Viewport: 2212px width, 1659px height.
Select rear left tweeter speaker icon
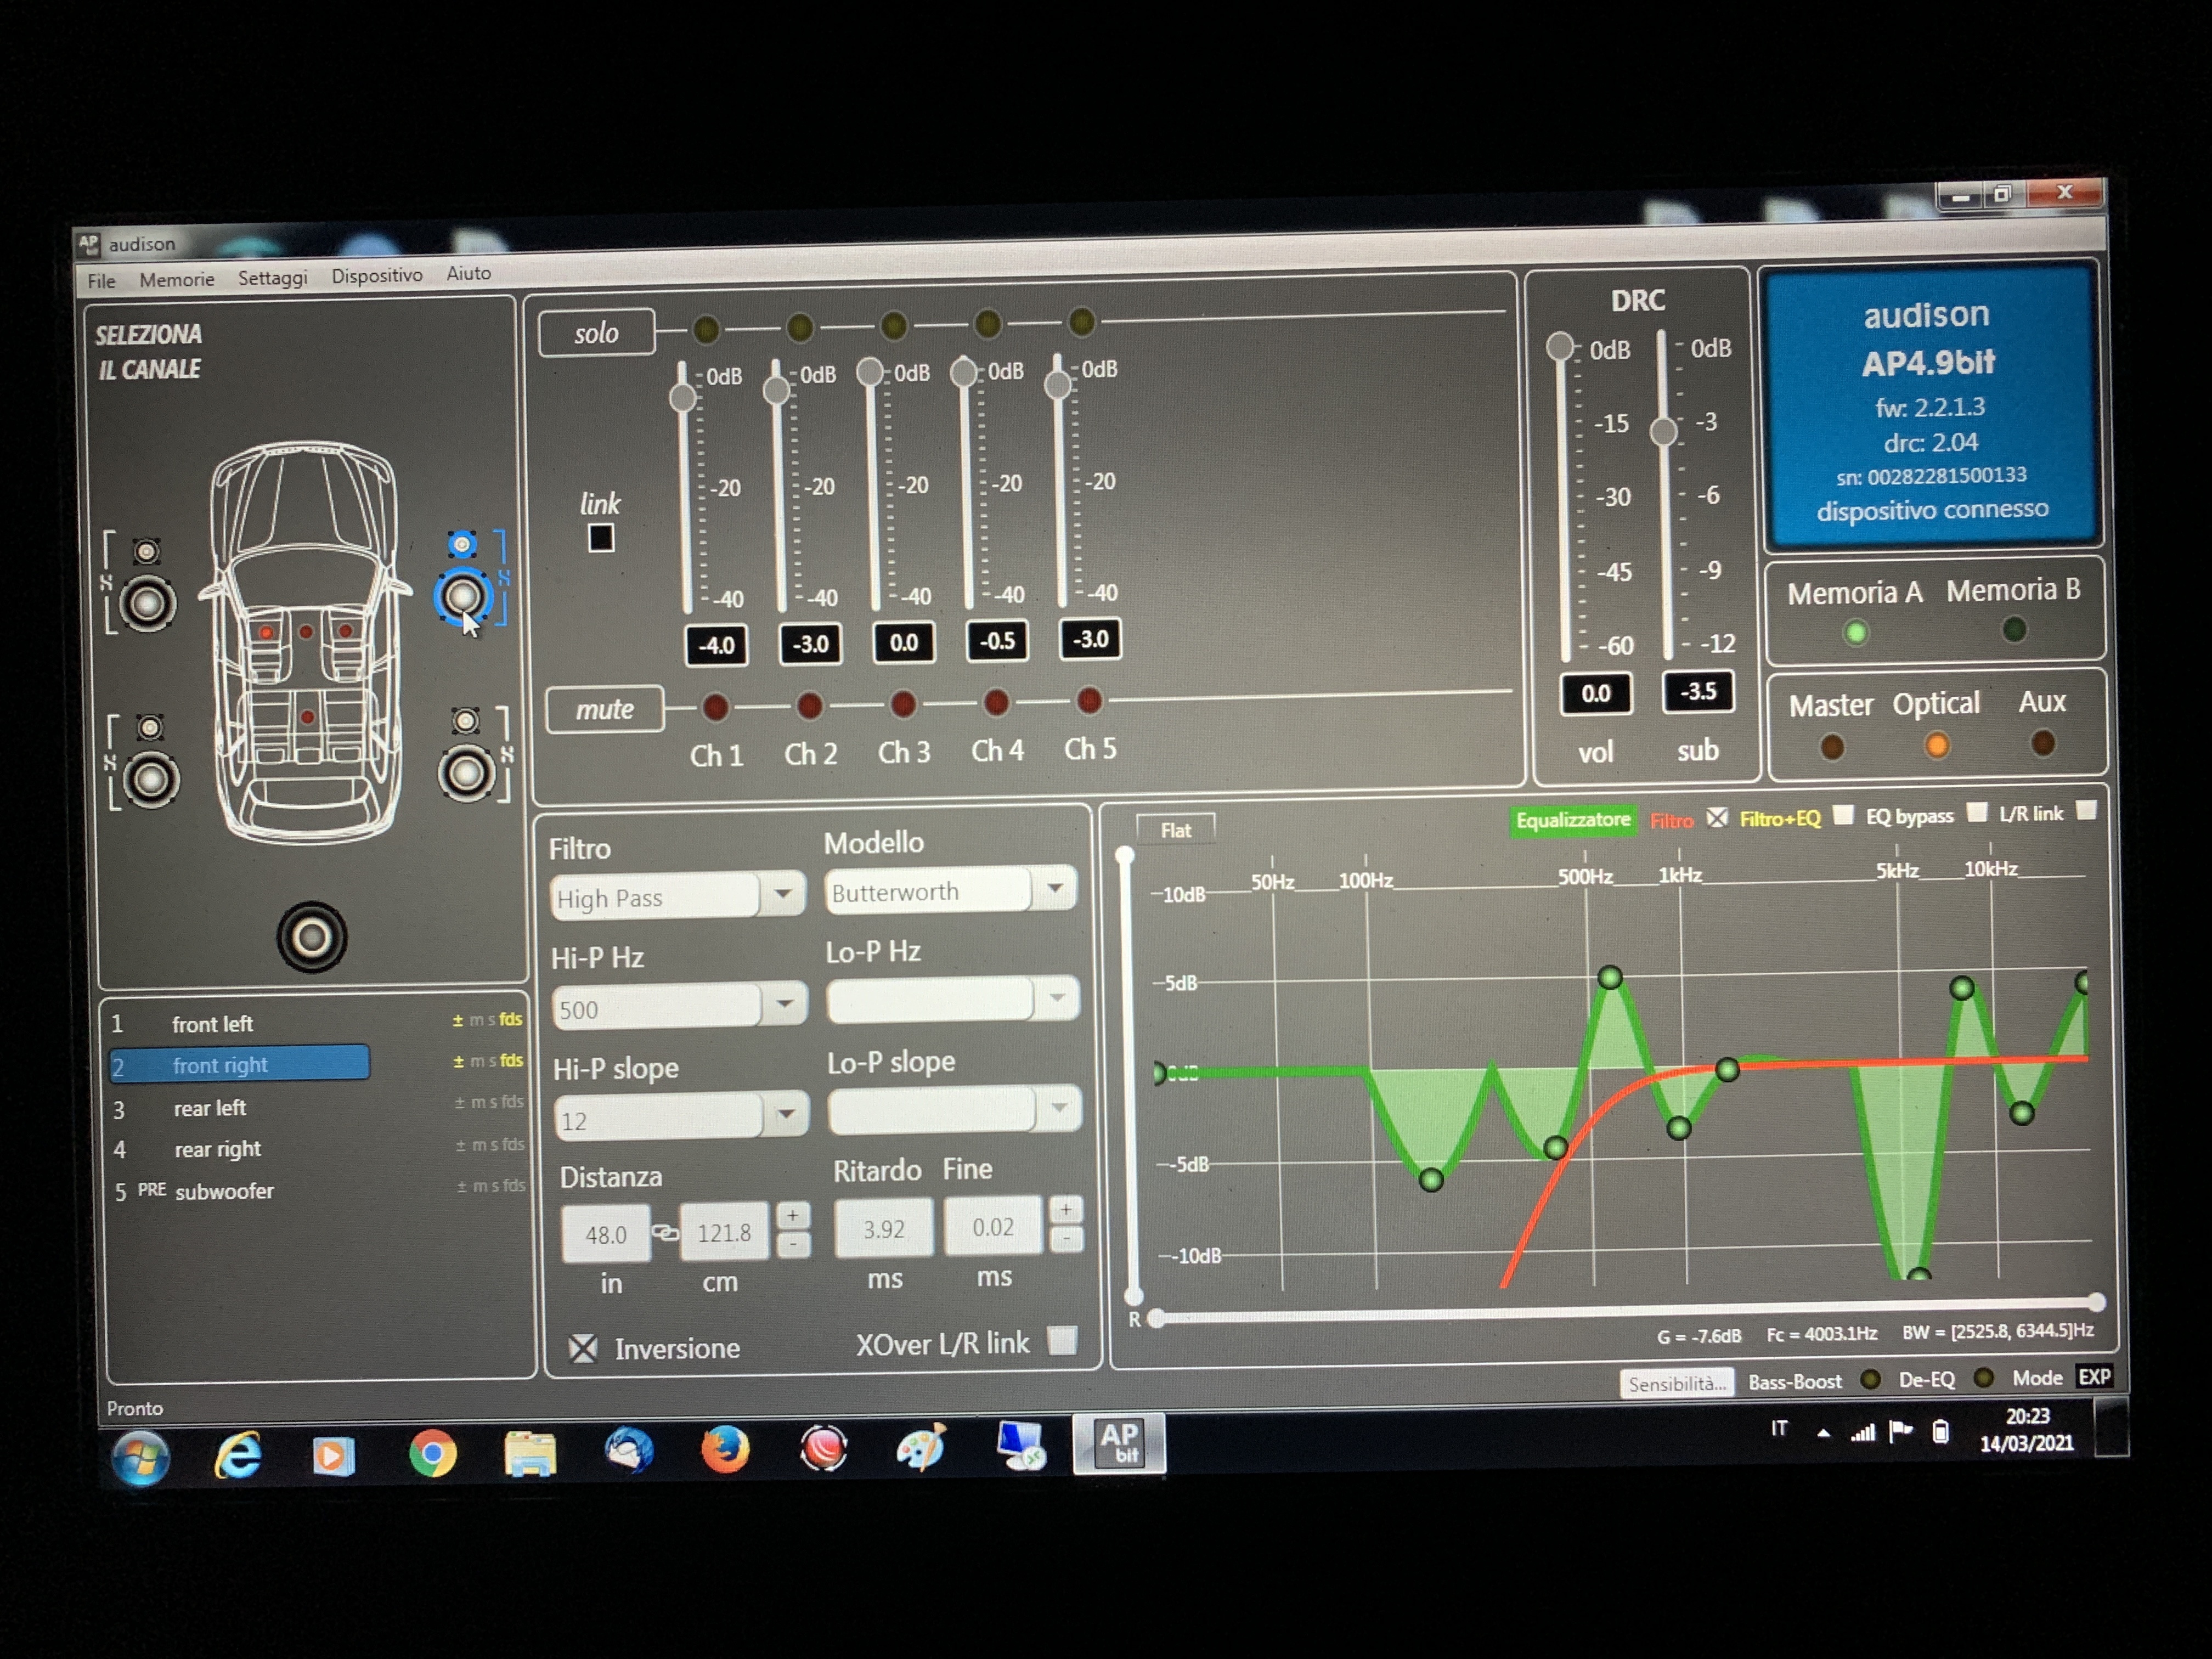click(150, 727)
